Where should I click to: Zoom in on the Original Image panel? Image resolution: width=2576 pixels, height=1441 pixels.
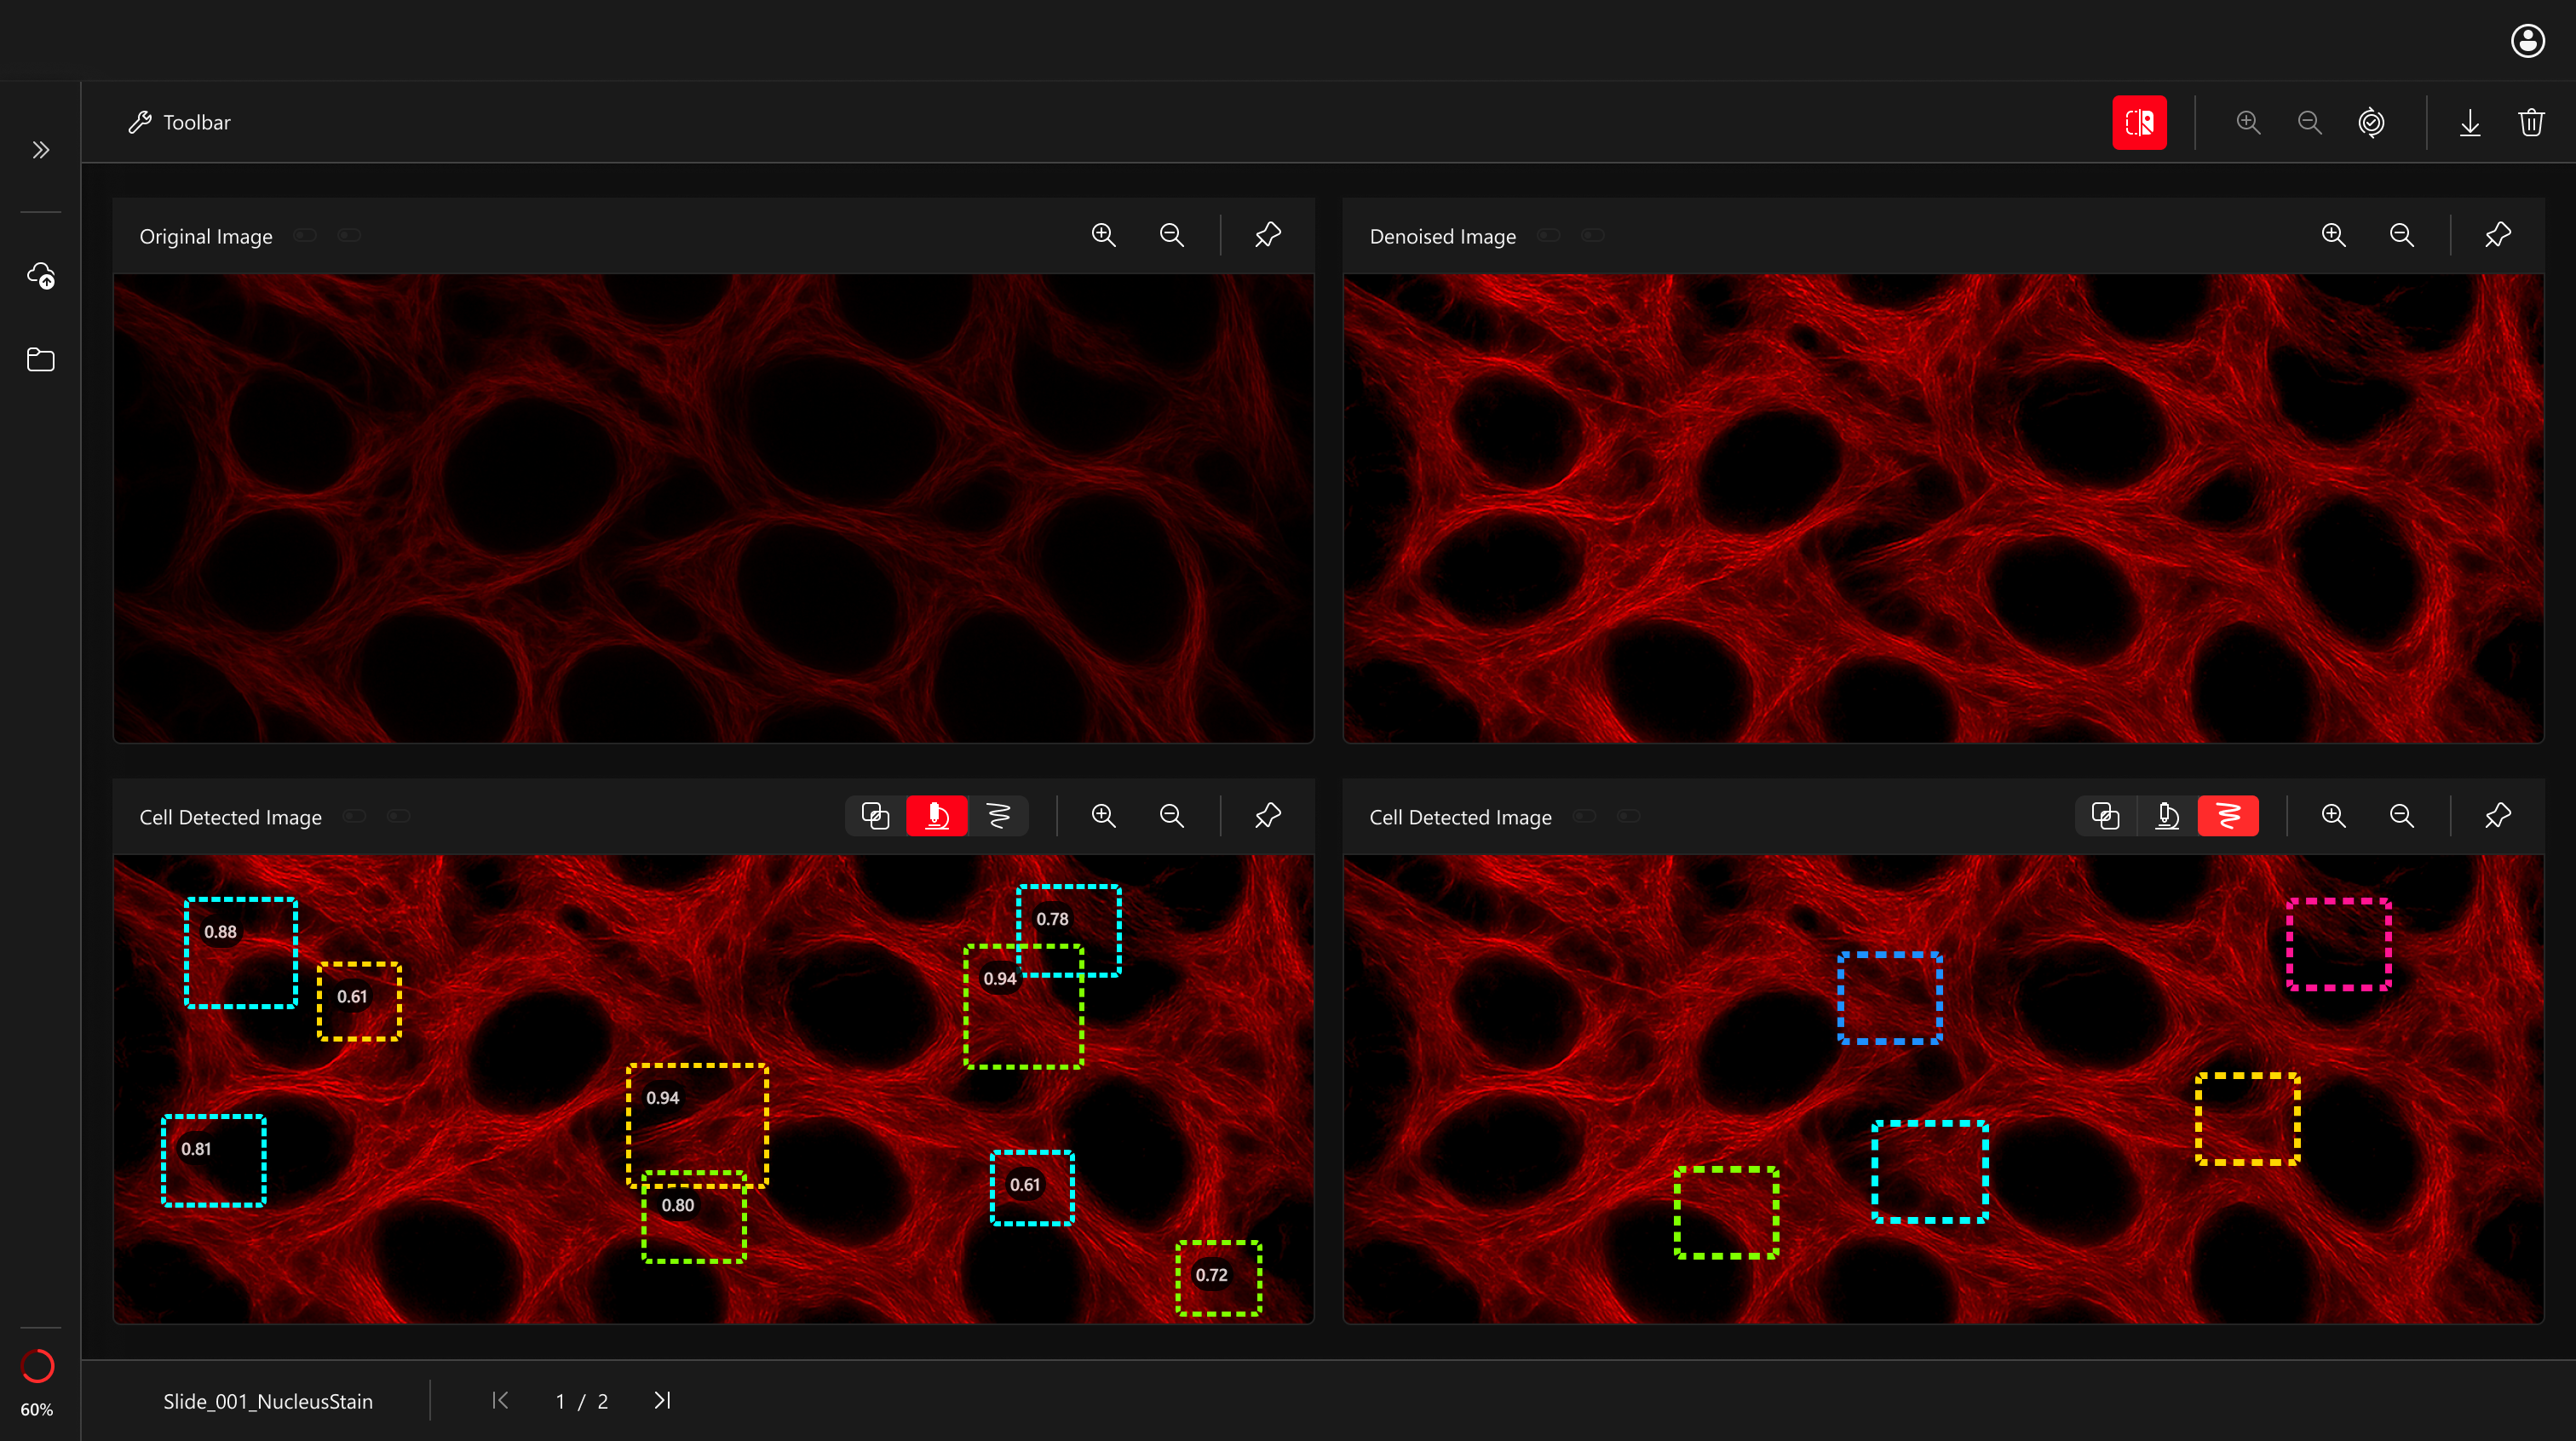click(1103, 235)
